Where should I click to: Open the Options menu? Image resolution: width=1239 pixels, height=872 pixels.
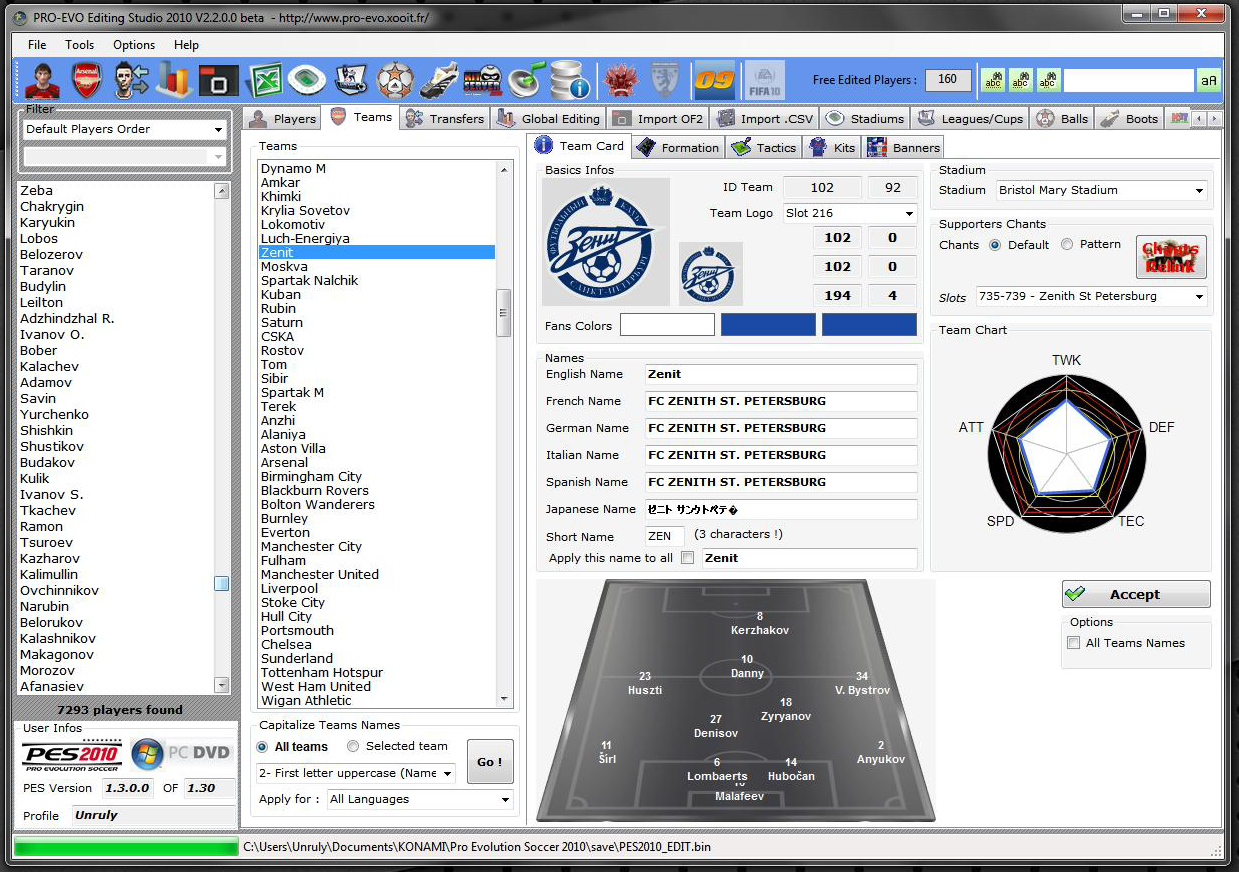[134, 45]
